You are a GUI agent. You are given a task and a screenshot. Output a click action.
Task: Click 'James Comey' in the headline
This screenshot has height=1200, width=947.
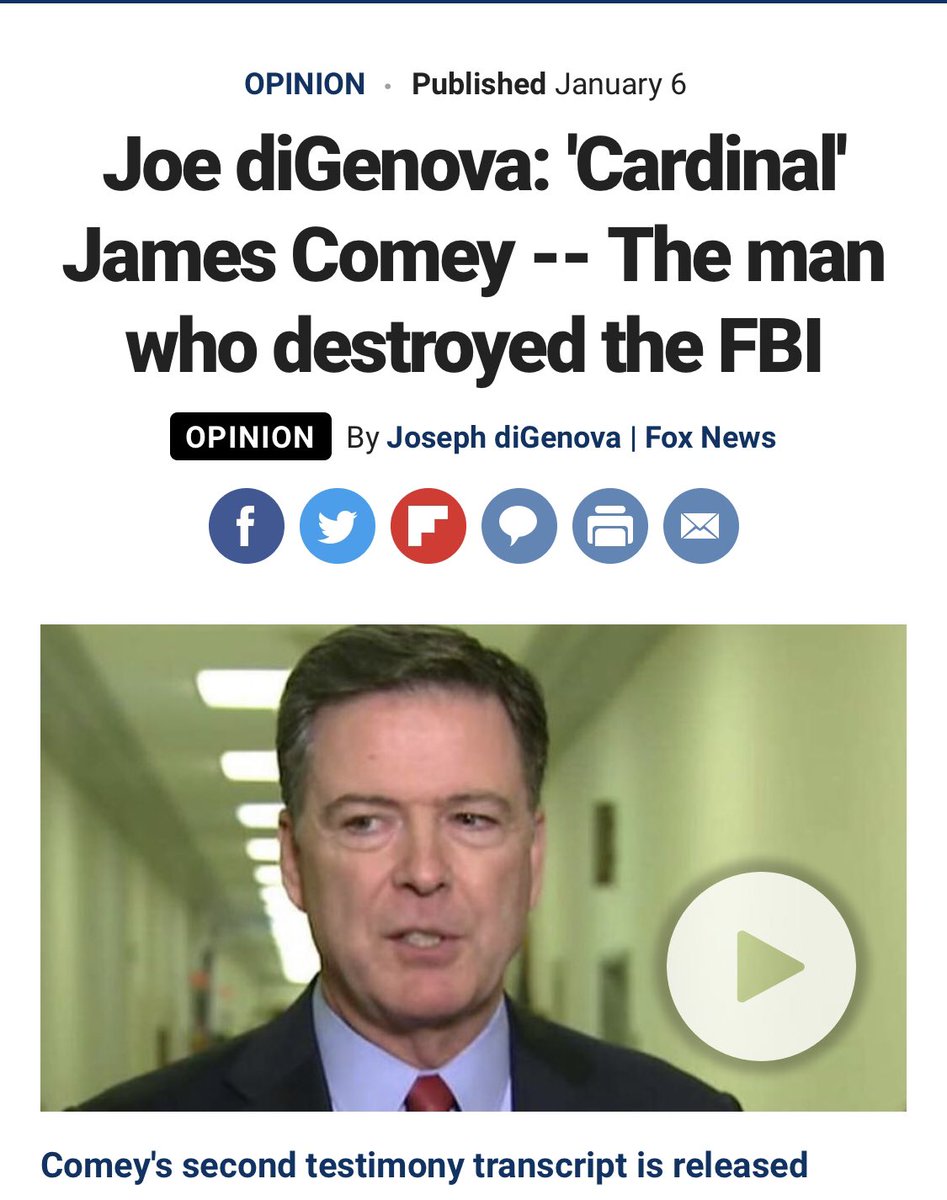click(x=287, y=255)
